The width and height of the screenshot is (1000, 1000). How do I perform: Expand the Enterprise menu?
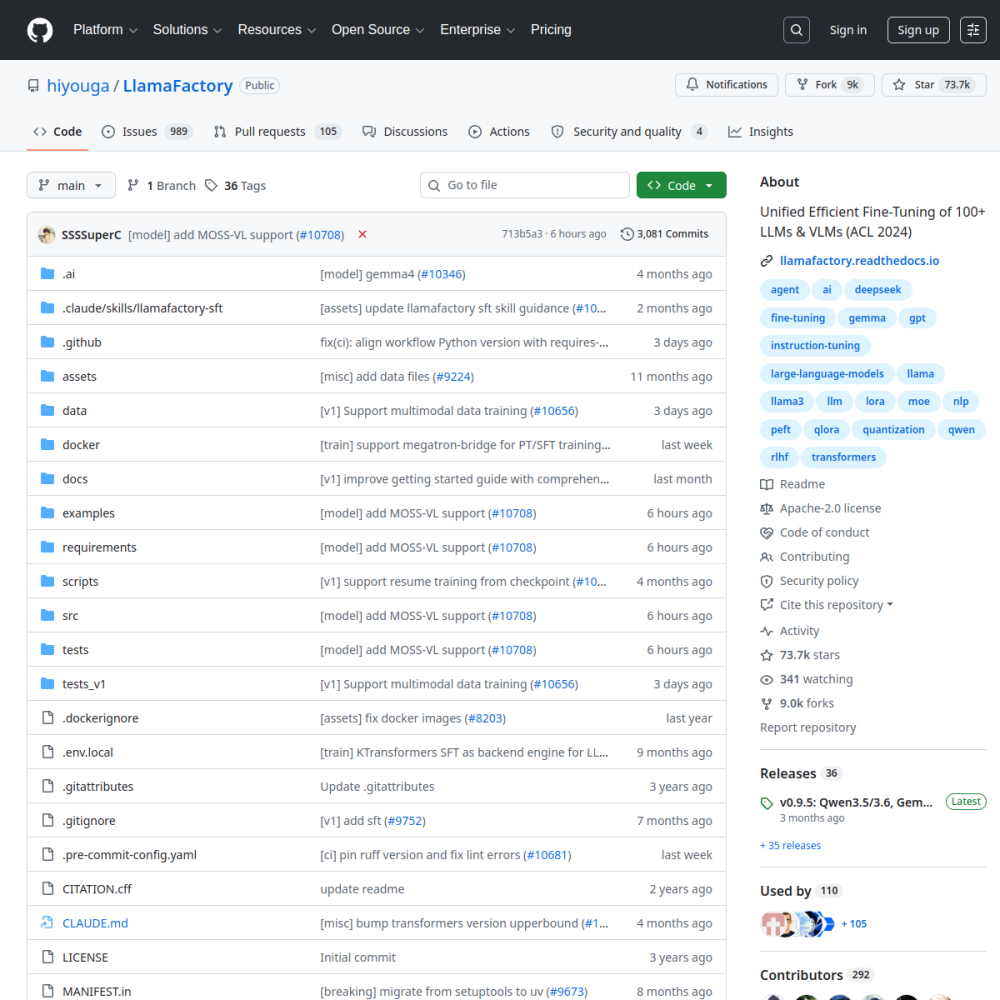coord(477,30)
